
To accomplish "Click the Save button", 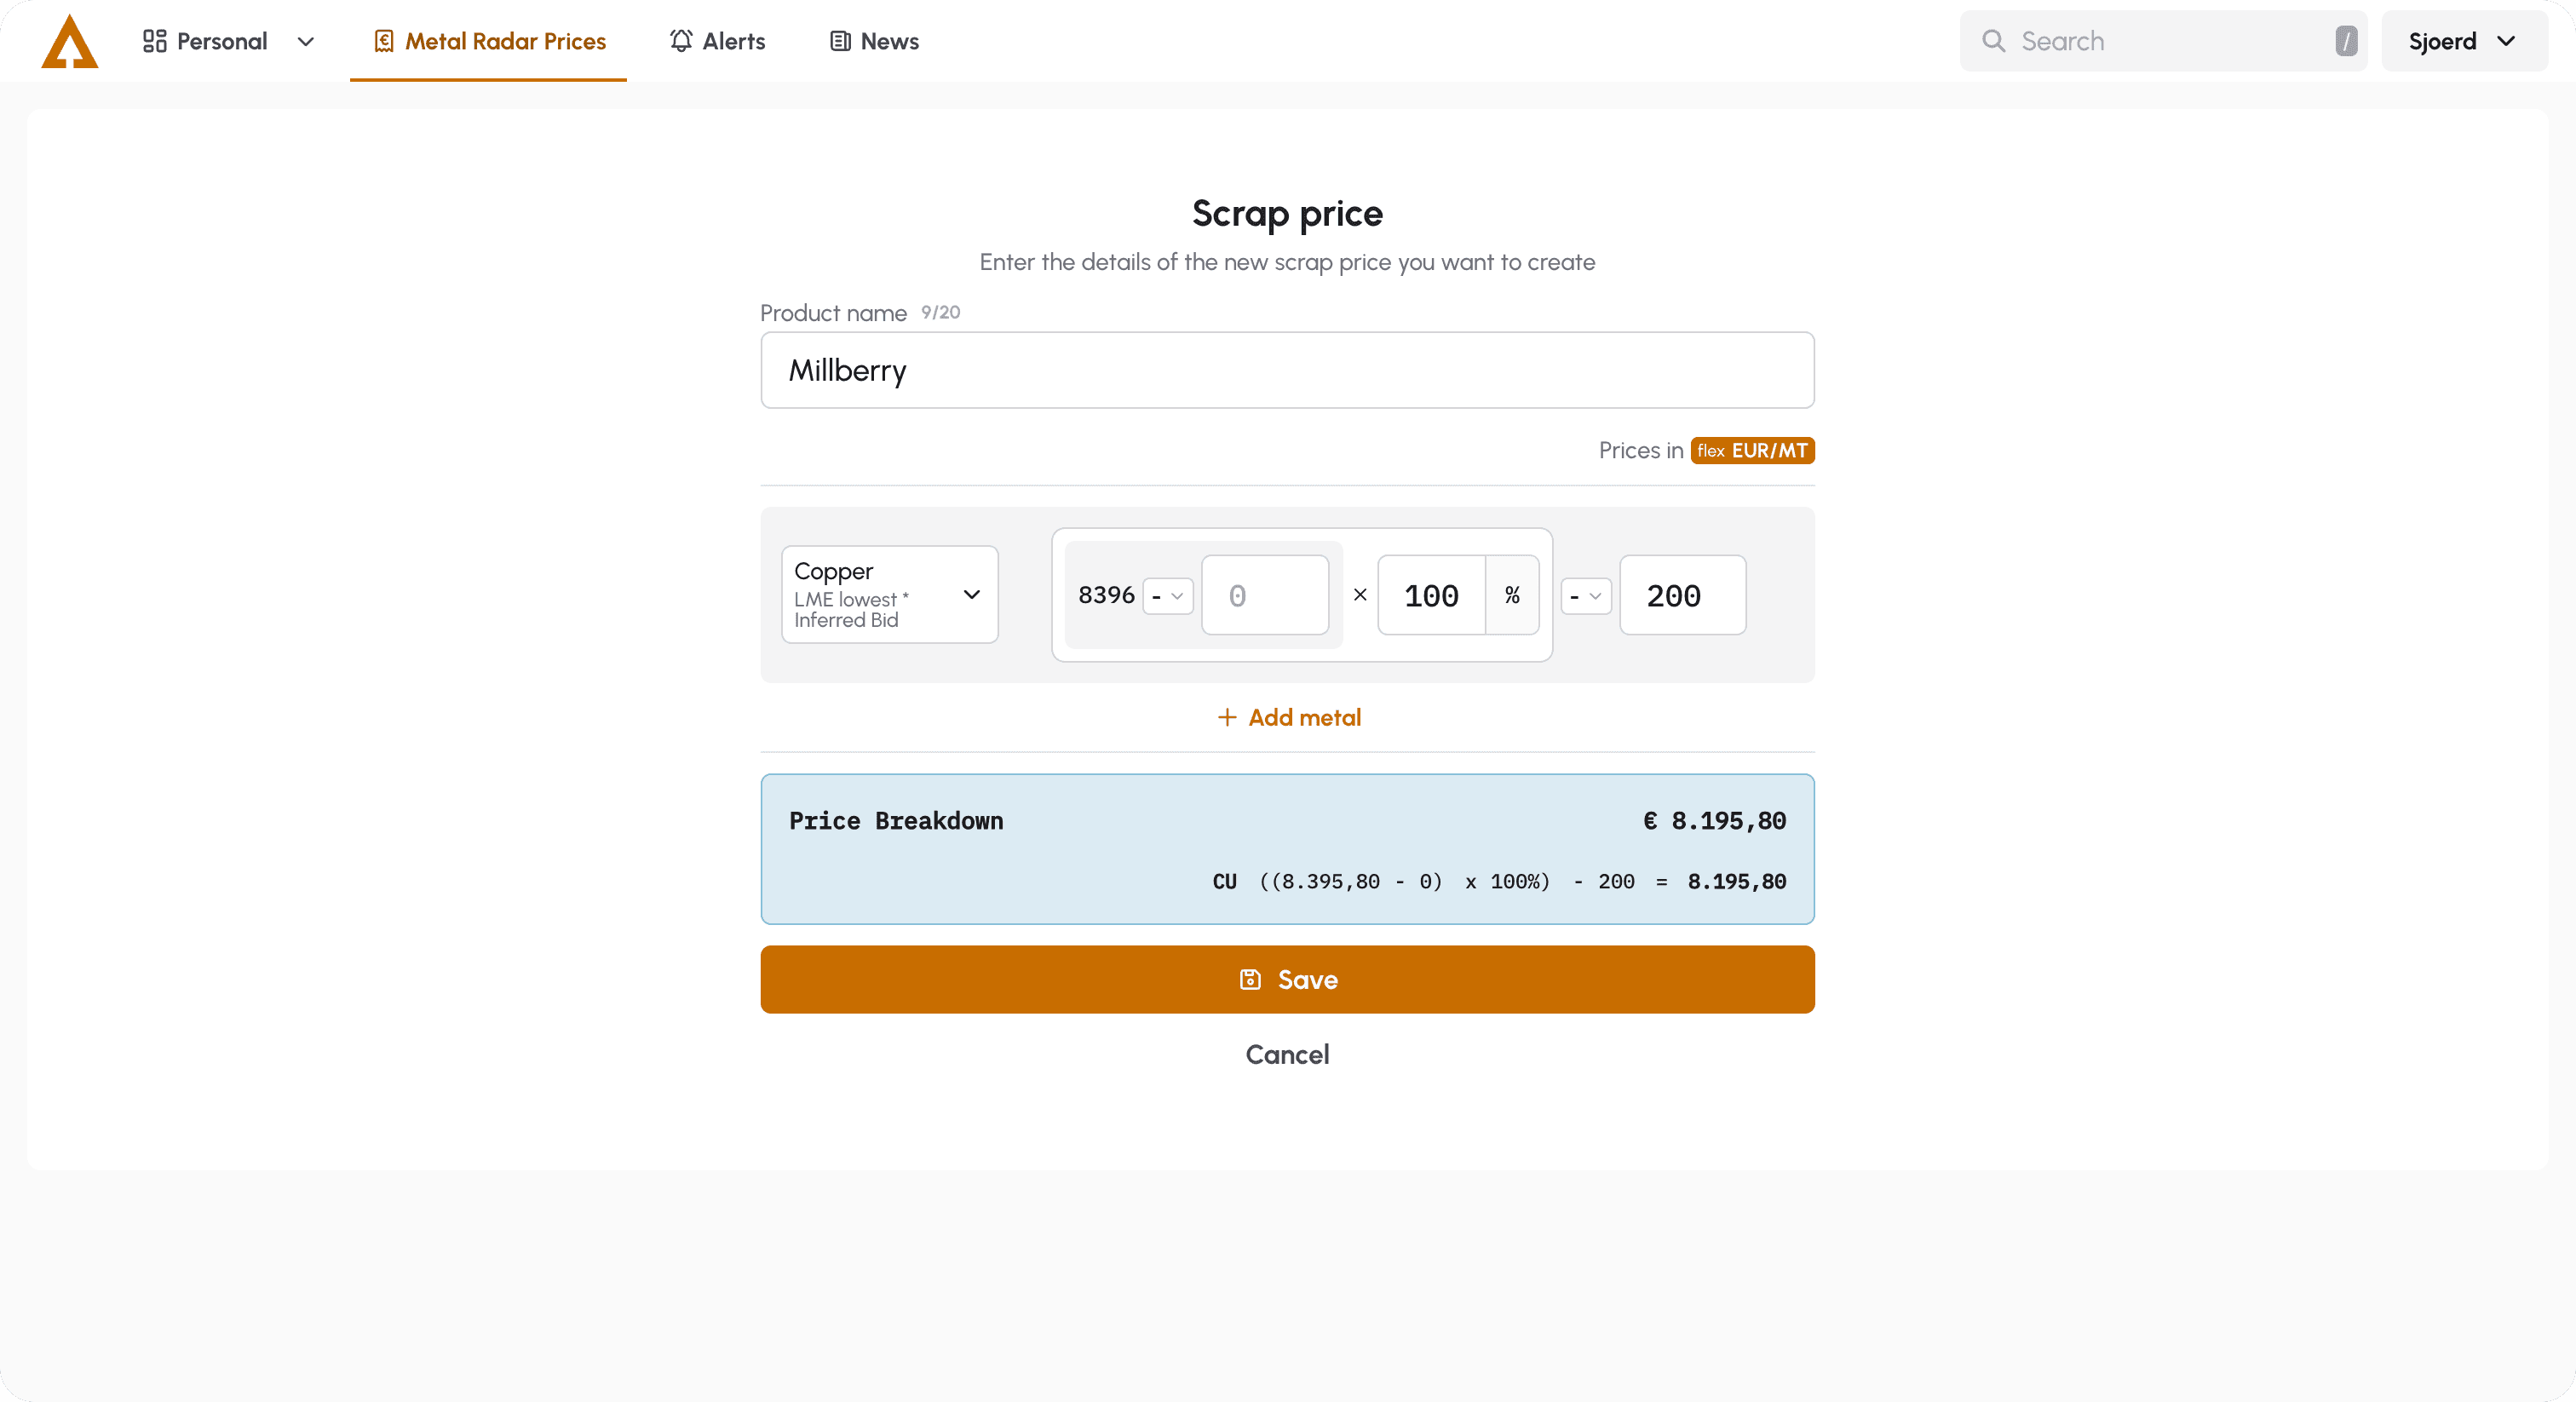I will pos(1287,979).
